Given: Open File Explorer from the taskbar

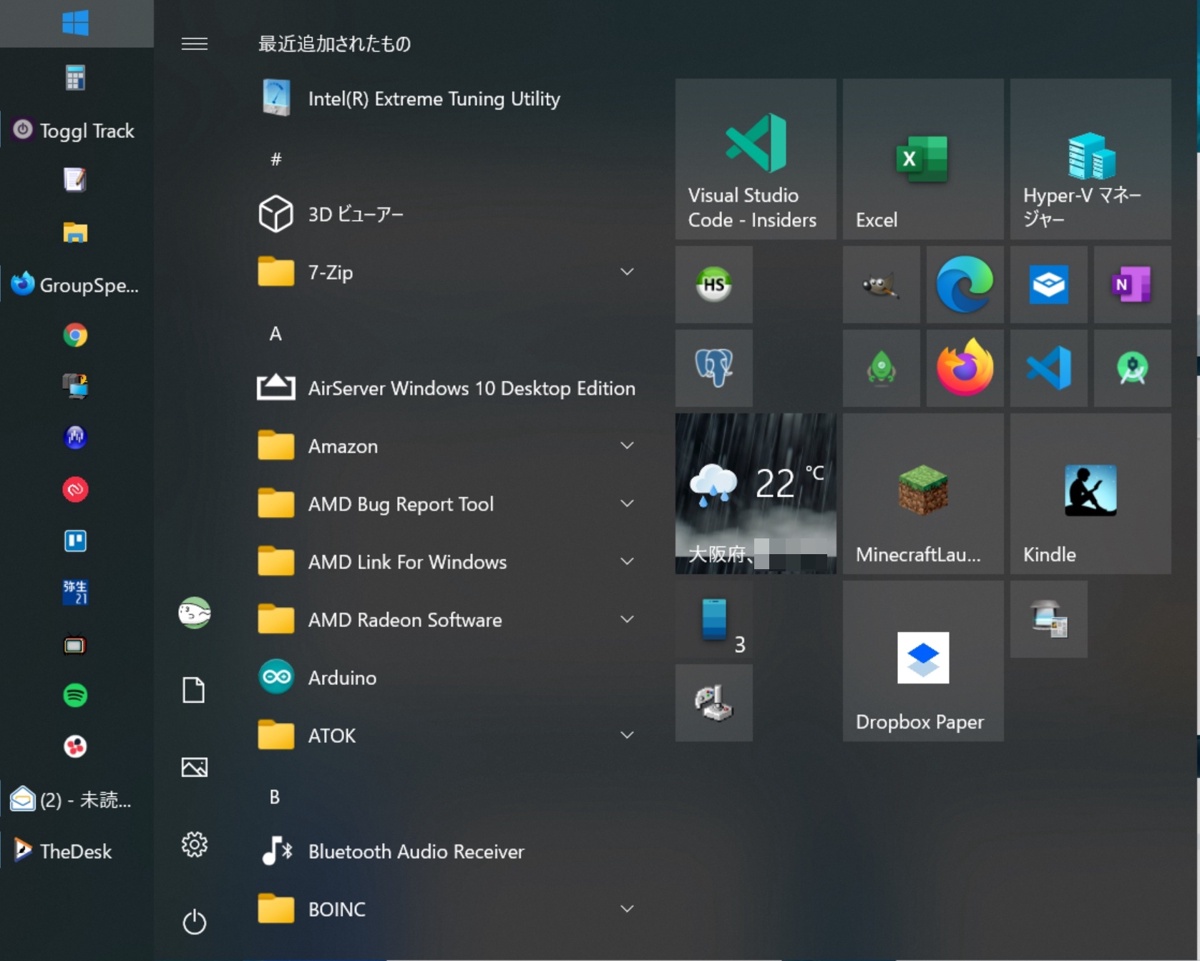Looking at the screenshot, I should coord(75,233).
